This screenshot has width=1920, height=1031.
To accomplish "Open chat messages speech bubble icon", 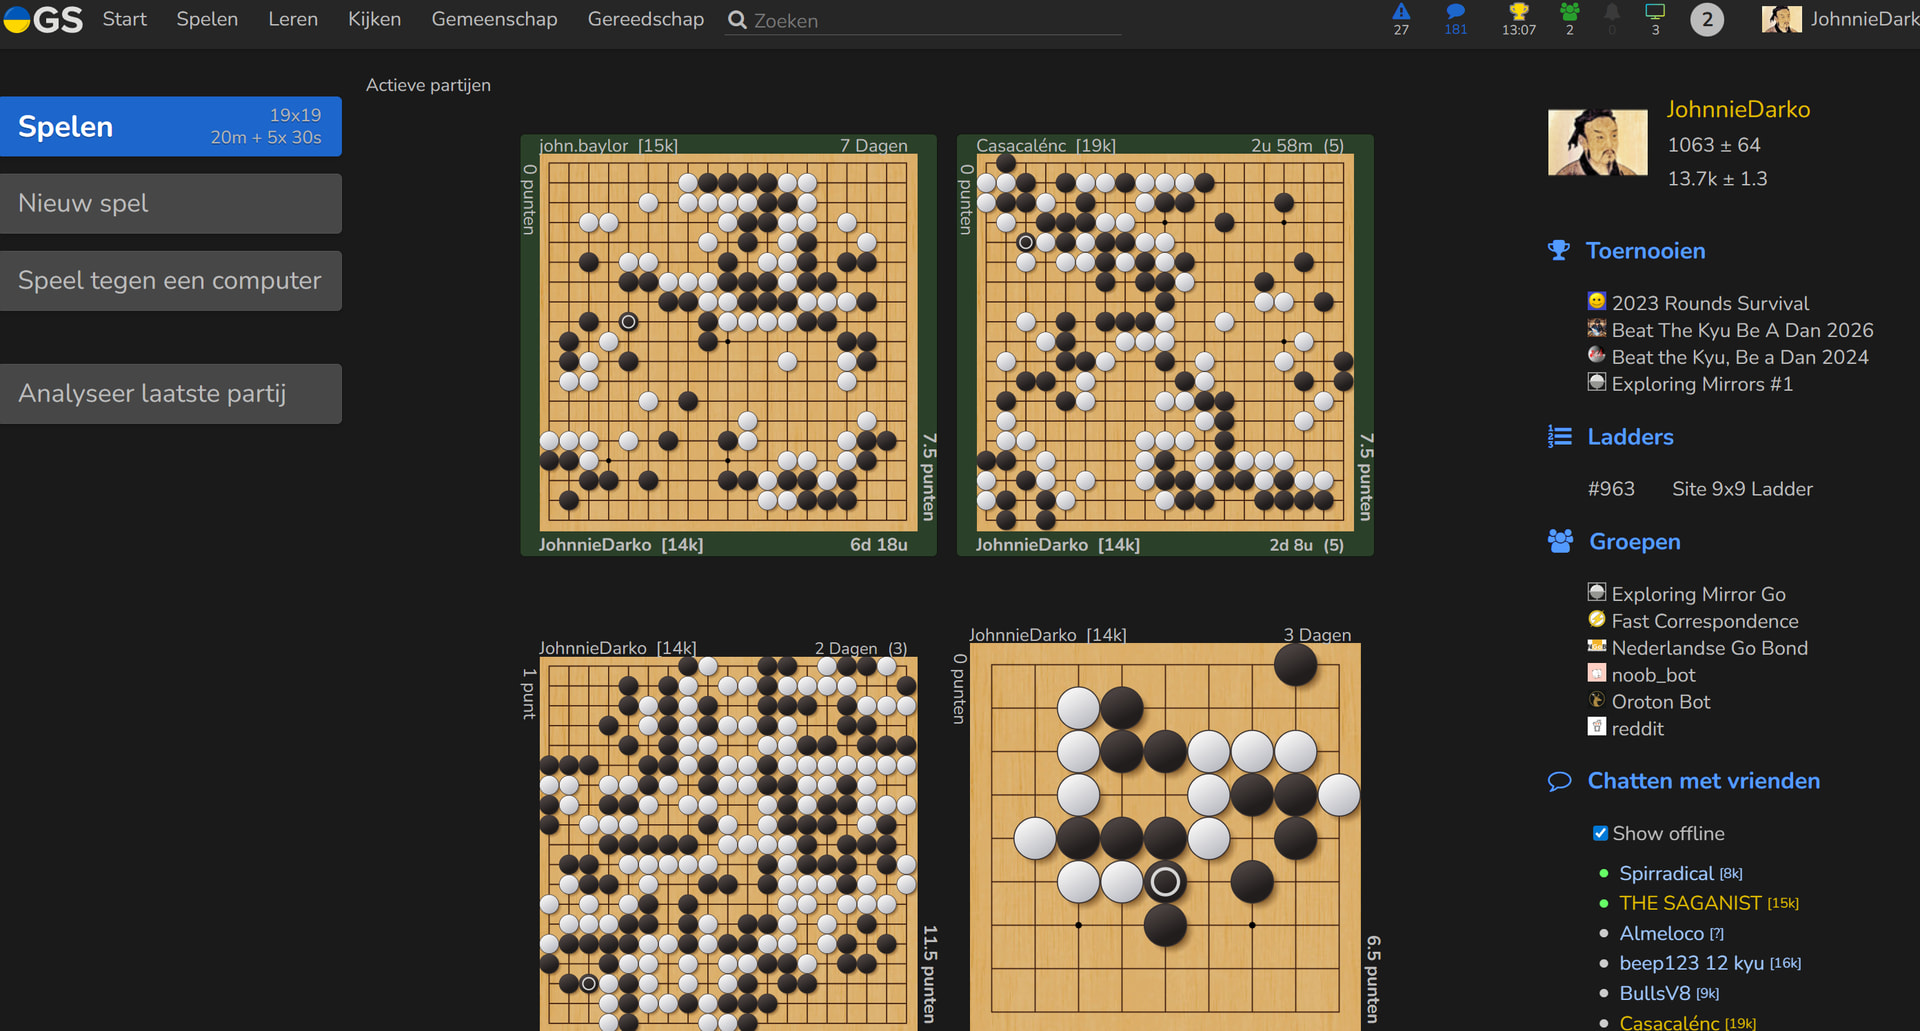I will pos(1455,13).
